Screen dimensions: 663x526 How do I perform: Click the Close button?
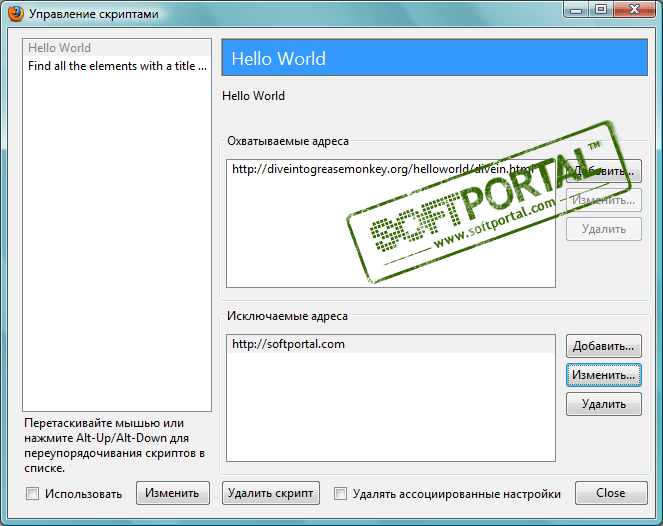(611, 493)
